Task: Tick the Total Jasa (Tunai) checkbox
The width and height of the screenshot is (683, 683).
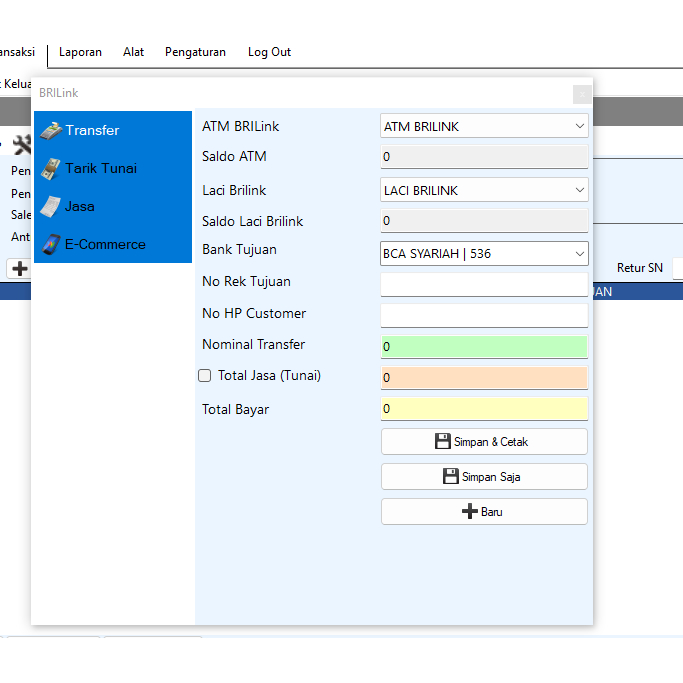Action: [204, 375]
